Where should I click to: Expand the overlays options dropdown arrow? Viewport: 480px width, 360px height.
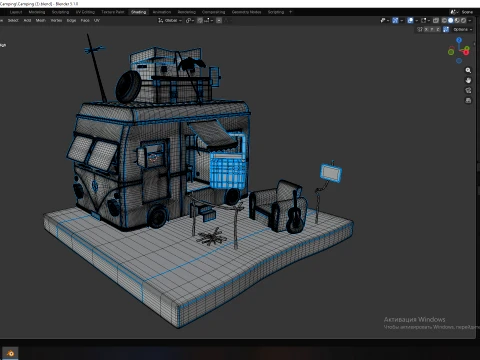[416, 21]
